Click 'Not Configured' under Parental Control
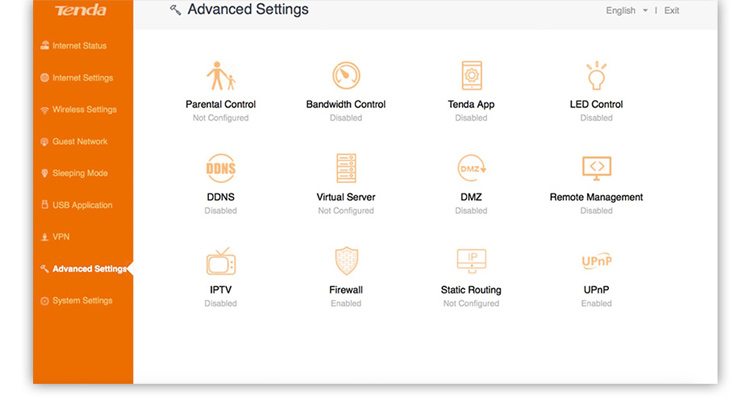This screenshot has height=417, width=750. [x=221, y=118]
